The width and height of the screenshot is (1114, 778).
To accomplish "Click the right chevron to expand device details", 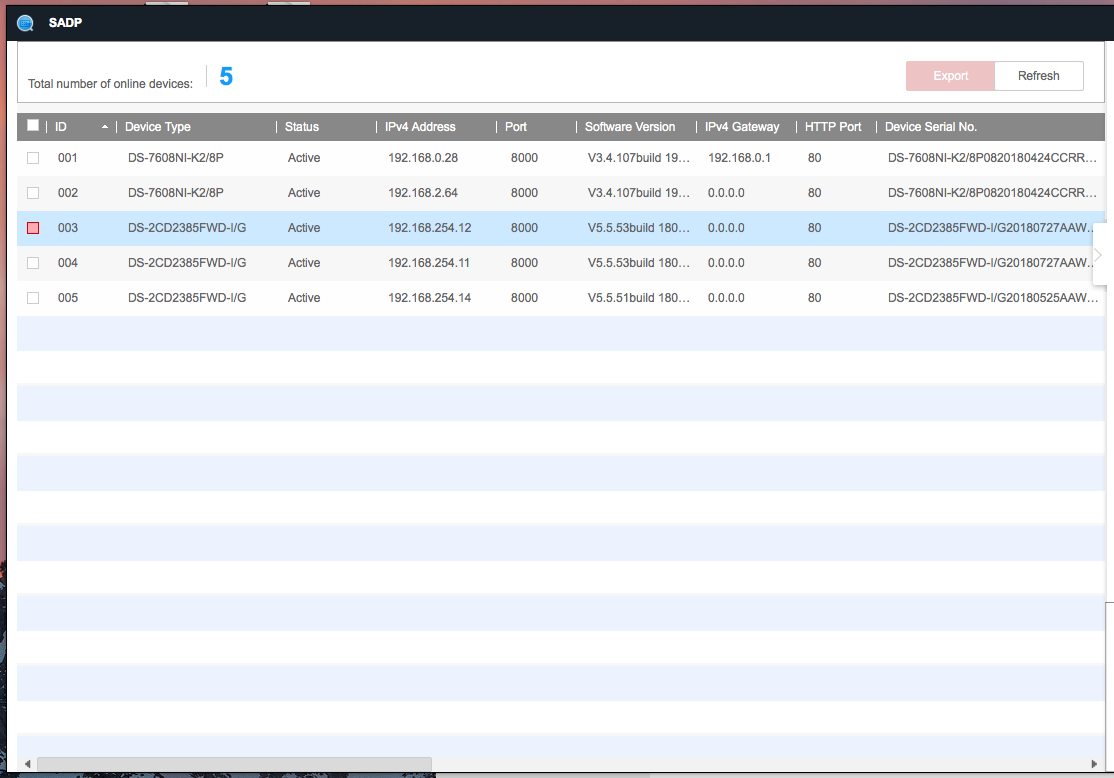I will (1098, 254).
